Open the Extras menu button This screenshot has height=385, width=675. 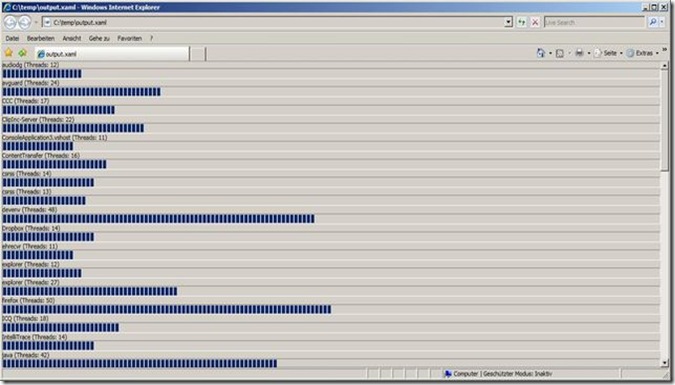642,53
